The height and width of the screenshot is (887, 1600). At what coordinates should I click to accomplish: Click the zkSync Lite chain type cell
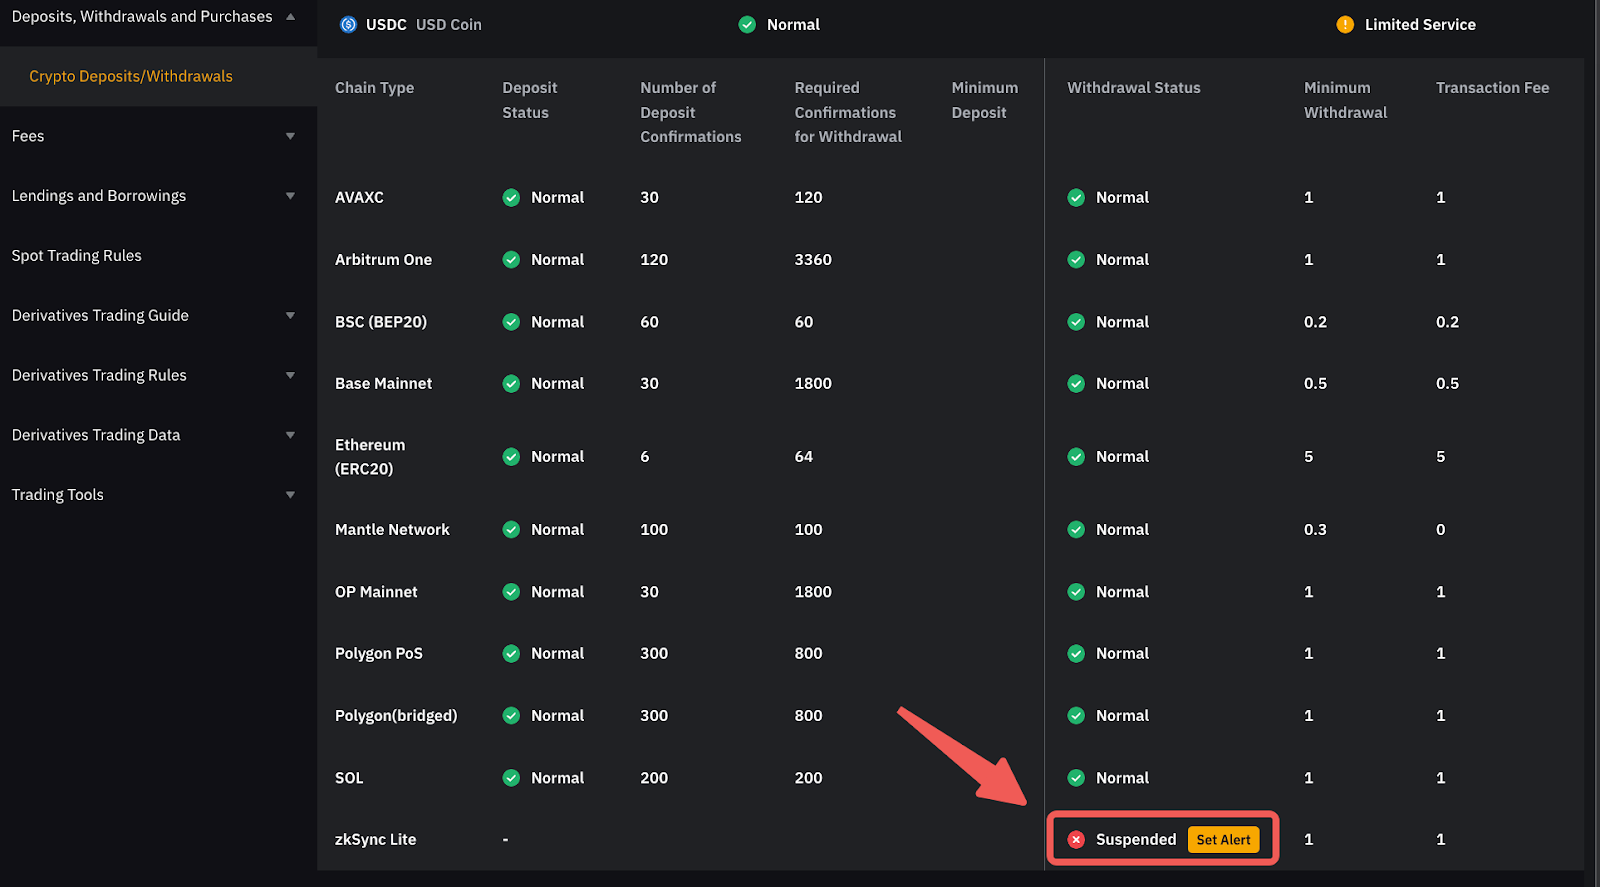point(376,840)
